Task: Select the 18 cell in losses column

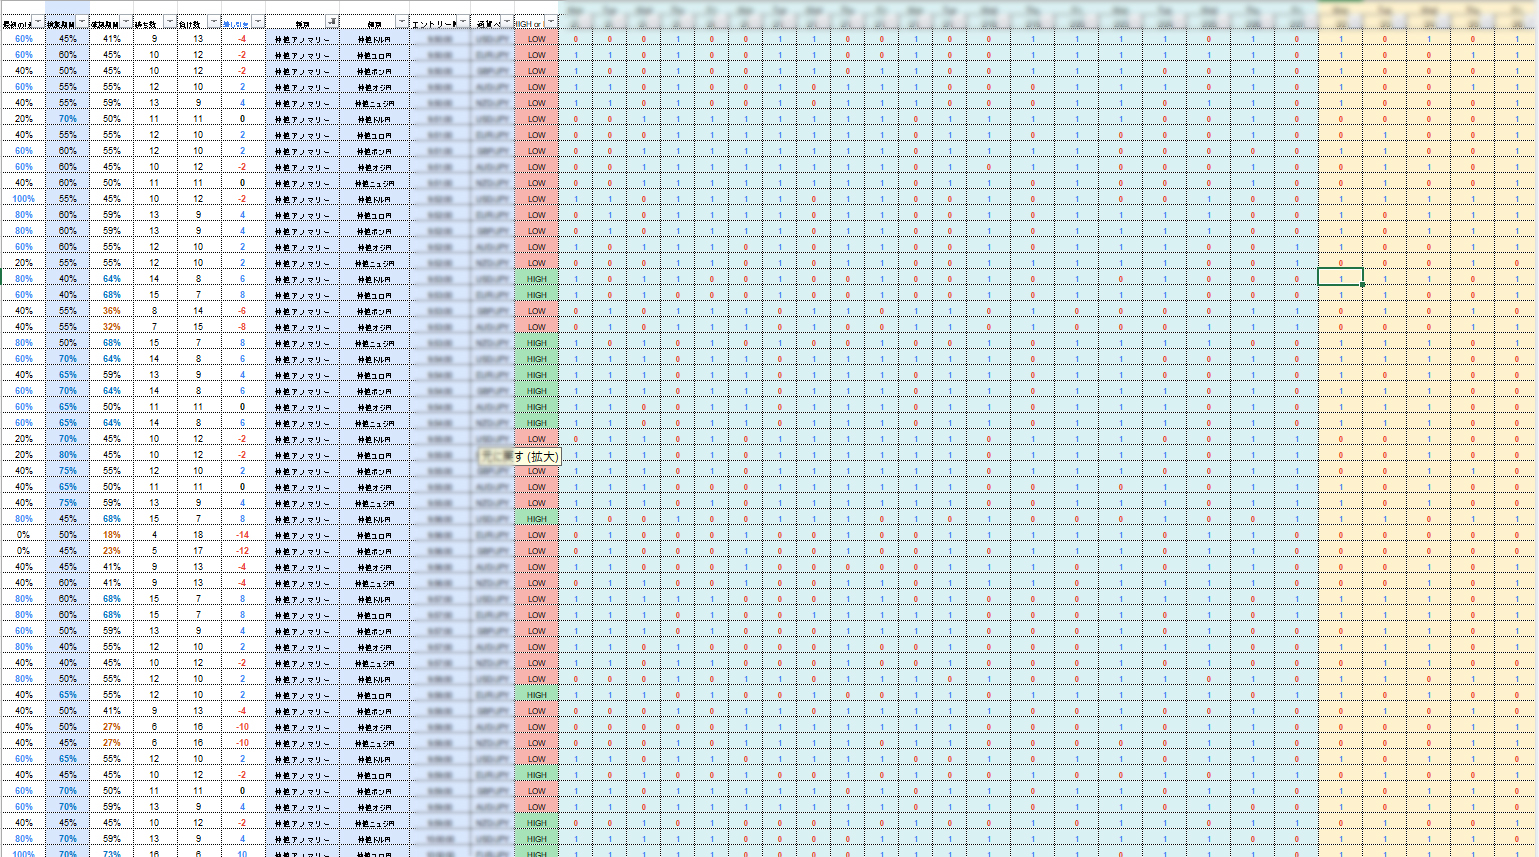Action: coord(198,535)
